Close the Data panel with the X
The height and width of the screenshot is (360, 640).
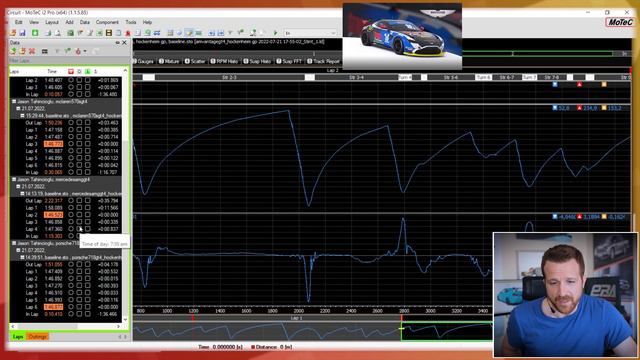pos(124,42)
